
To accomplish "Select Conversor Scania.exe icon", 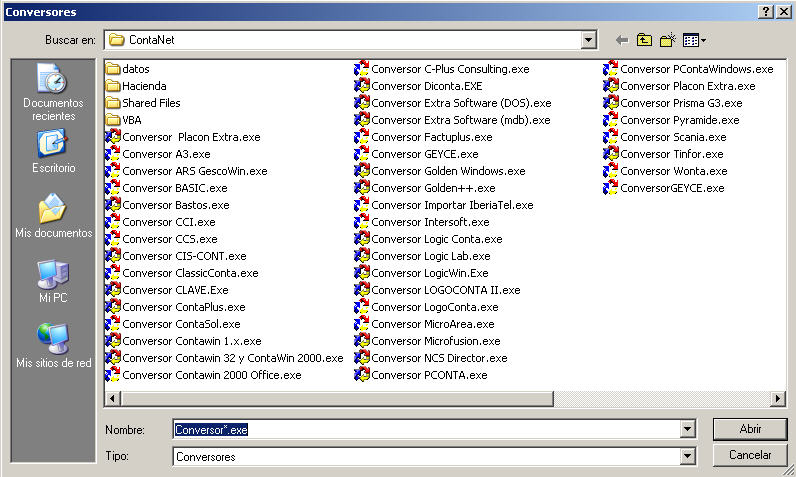I will tap(611, 137).
